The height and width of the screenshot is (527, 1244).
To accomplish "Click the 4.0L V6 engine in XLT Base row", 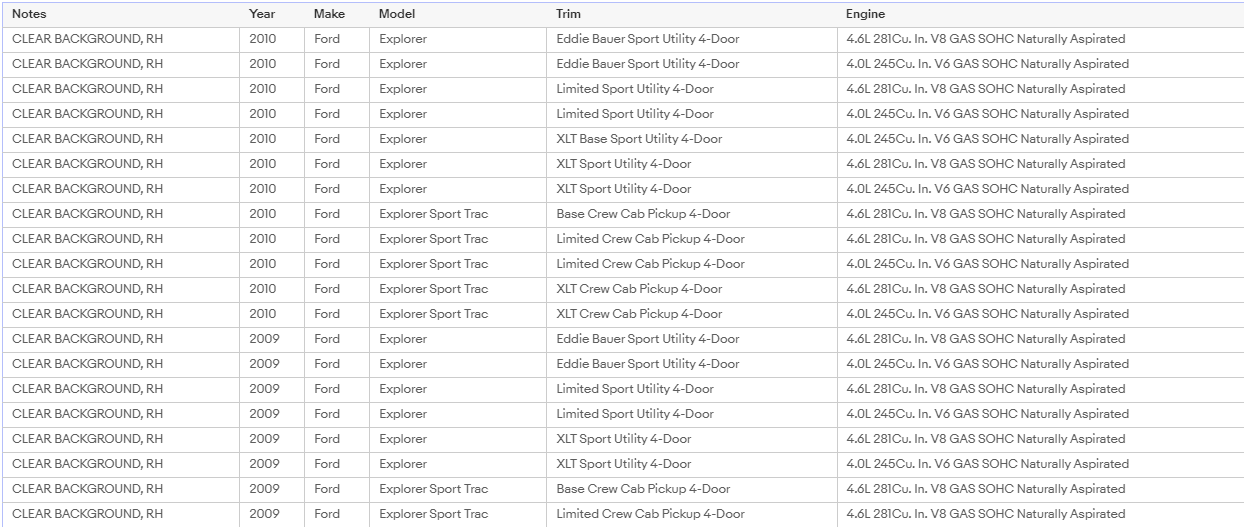I will [x=987, y=139].
